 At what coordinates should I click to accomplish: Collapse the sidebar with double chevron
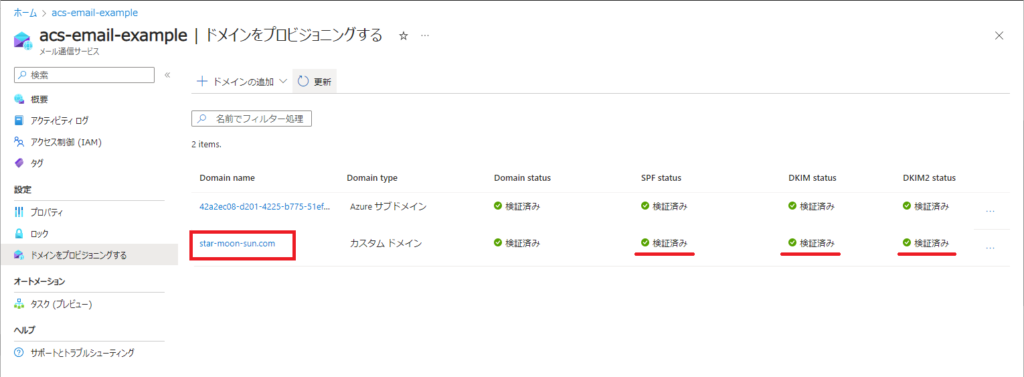pos(167,75)
